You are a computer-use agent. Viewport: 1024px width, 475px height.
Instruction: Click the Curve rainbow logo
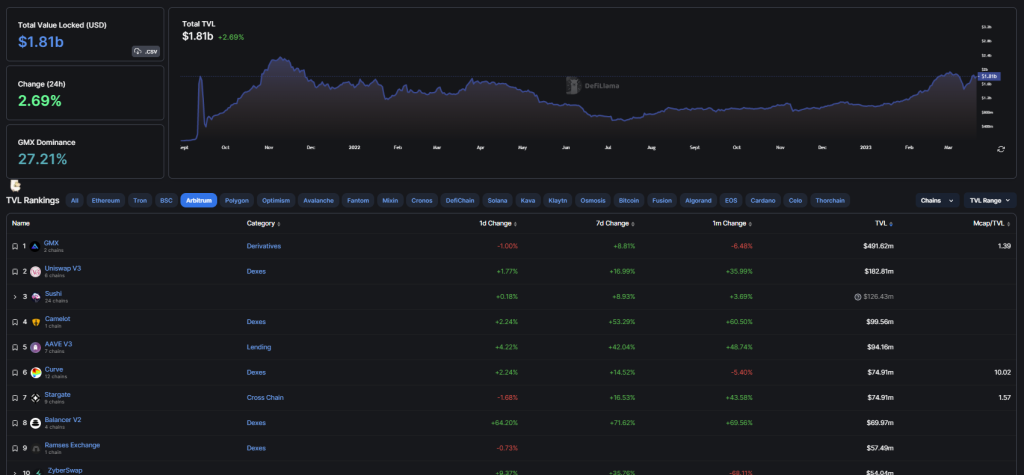[35, 372]
